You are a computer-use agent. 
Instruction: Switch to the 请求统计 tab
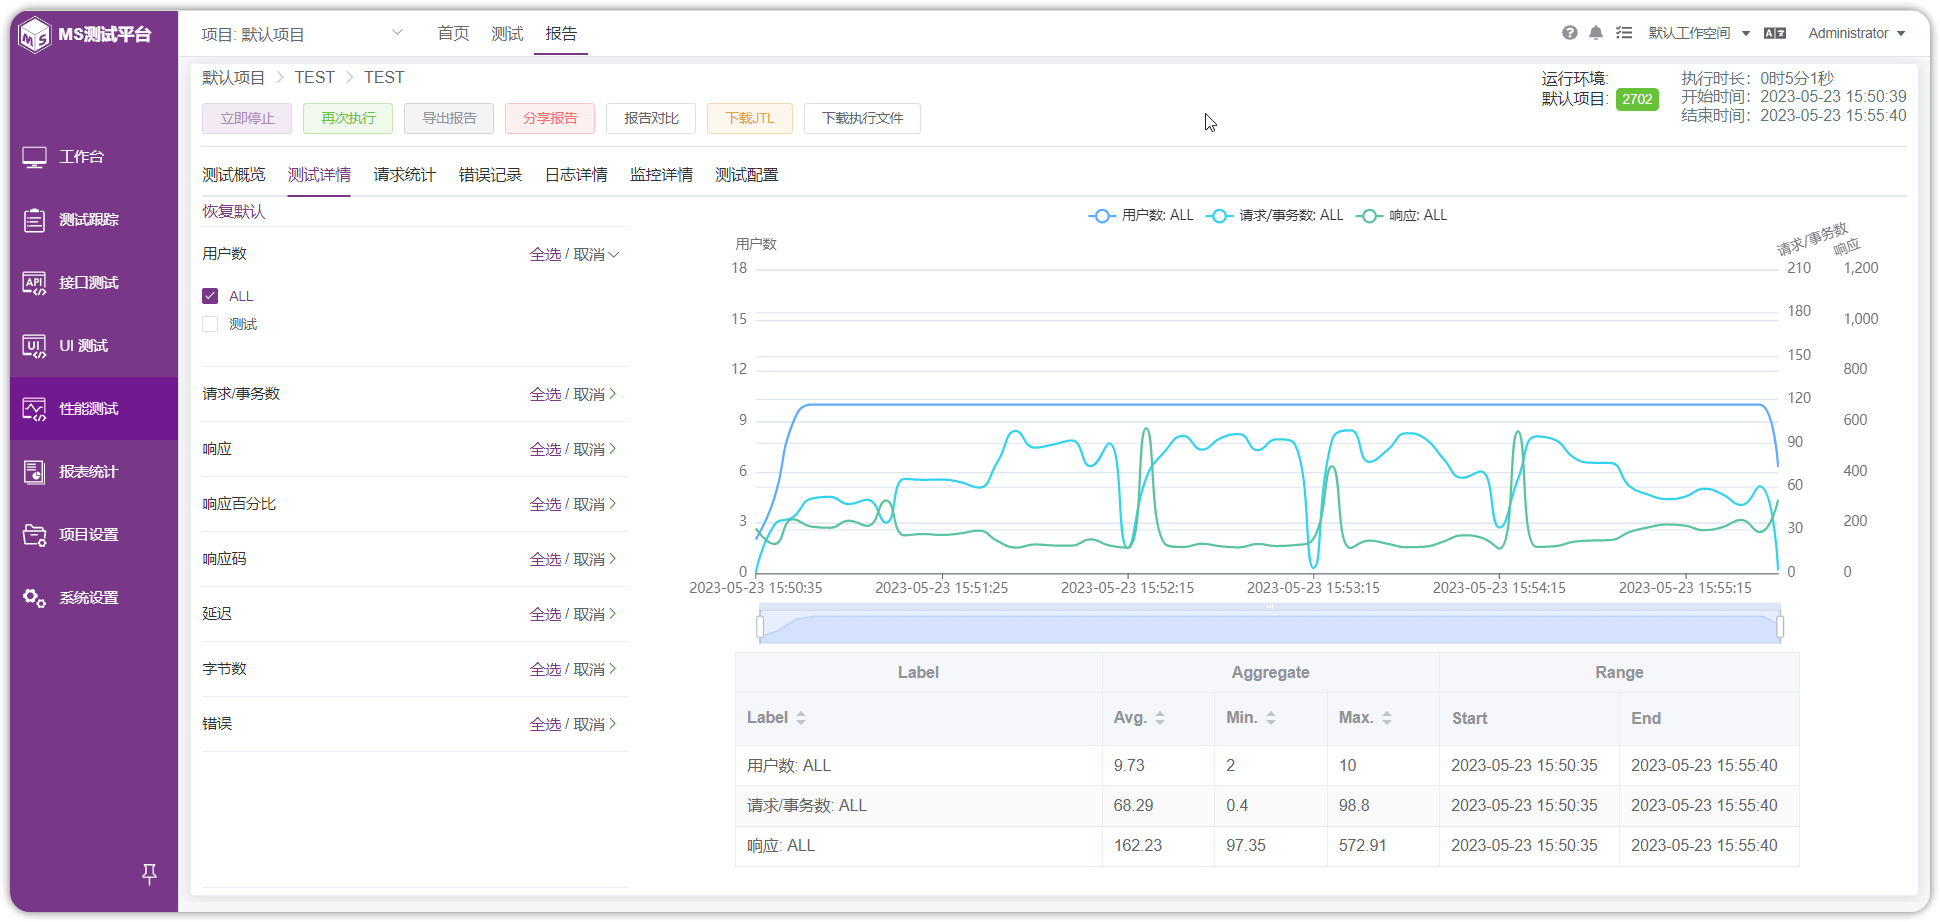404,175
